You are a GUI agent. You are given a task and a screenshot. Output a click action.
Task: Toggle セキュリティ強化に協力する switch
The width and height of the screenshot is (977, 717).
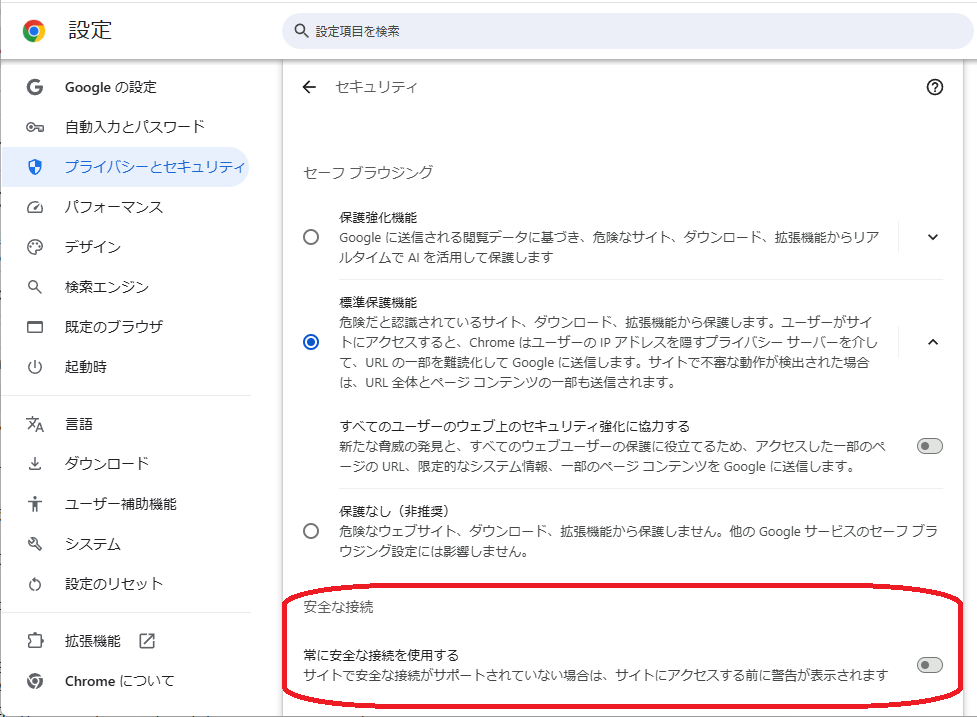pyautogui.click(x=930, y=446)
